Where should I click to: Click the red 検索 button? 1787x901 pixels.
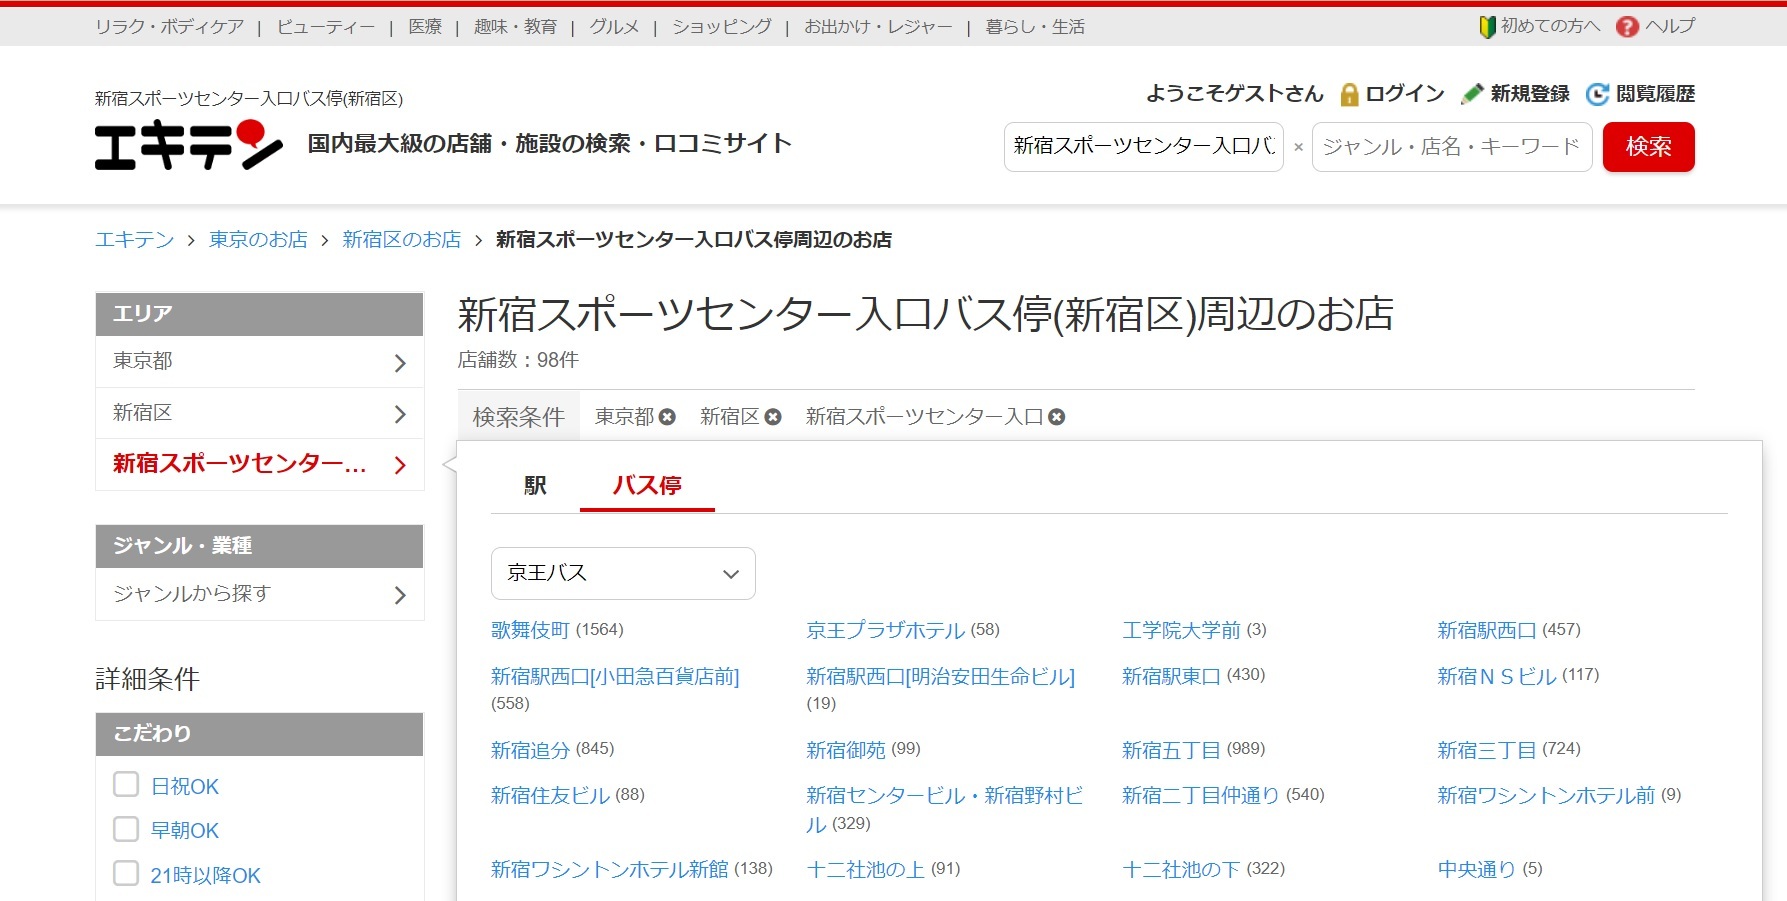[x=1648, y=147]
